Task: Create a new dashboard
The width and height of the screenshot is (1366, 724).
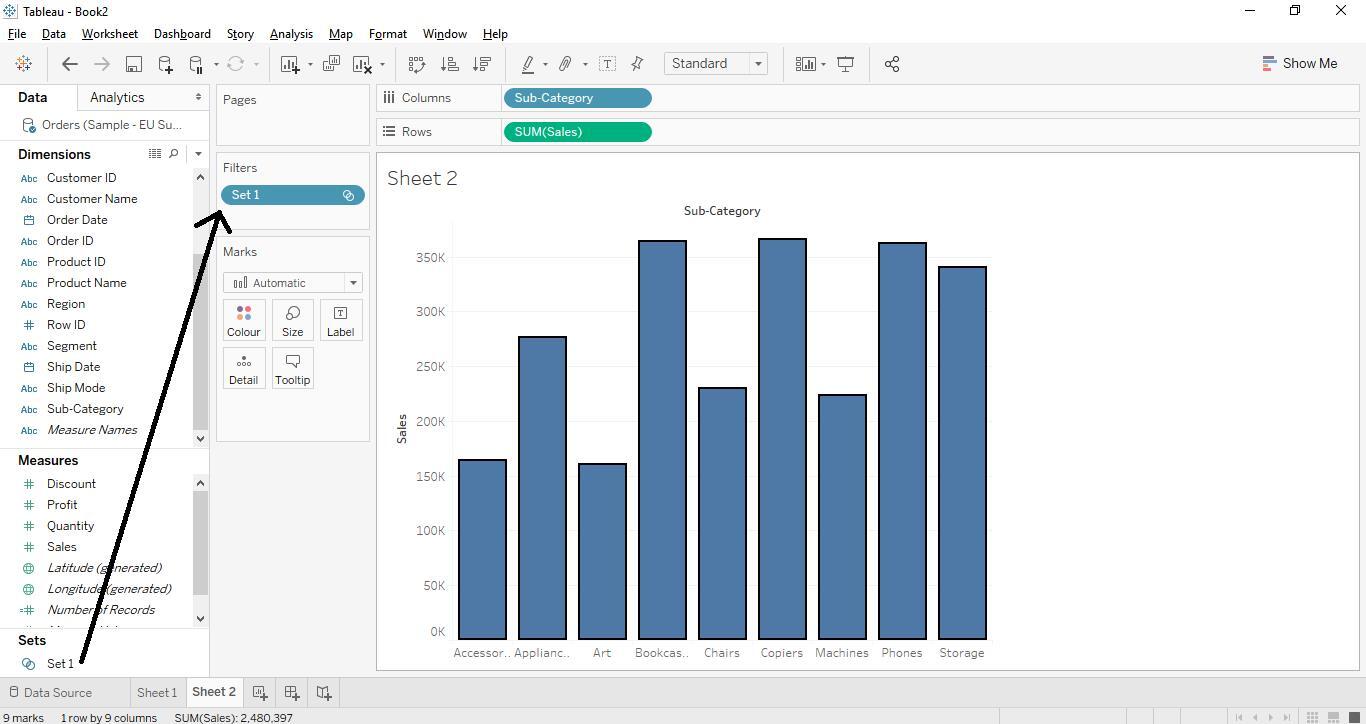Action: (291, 691)
